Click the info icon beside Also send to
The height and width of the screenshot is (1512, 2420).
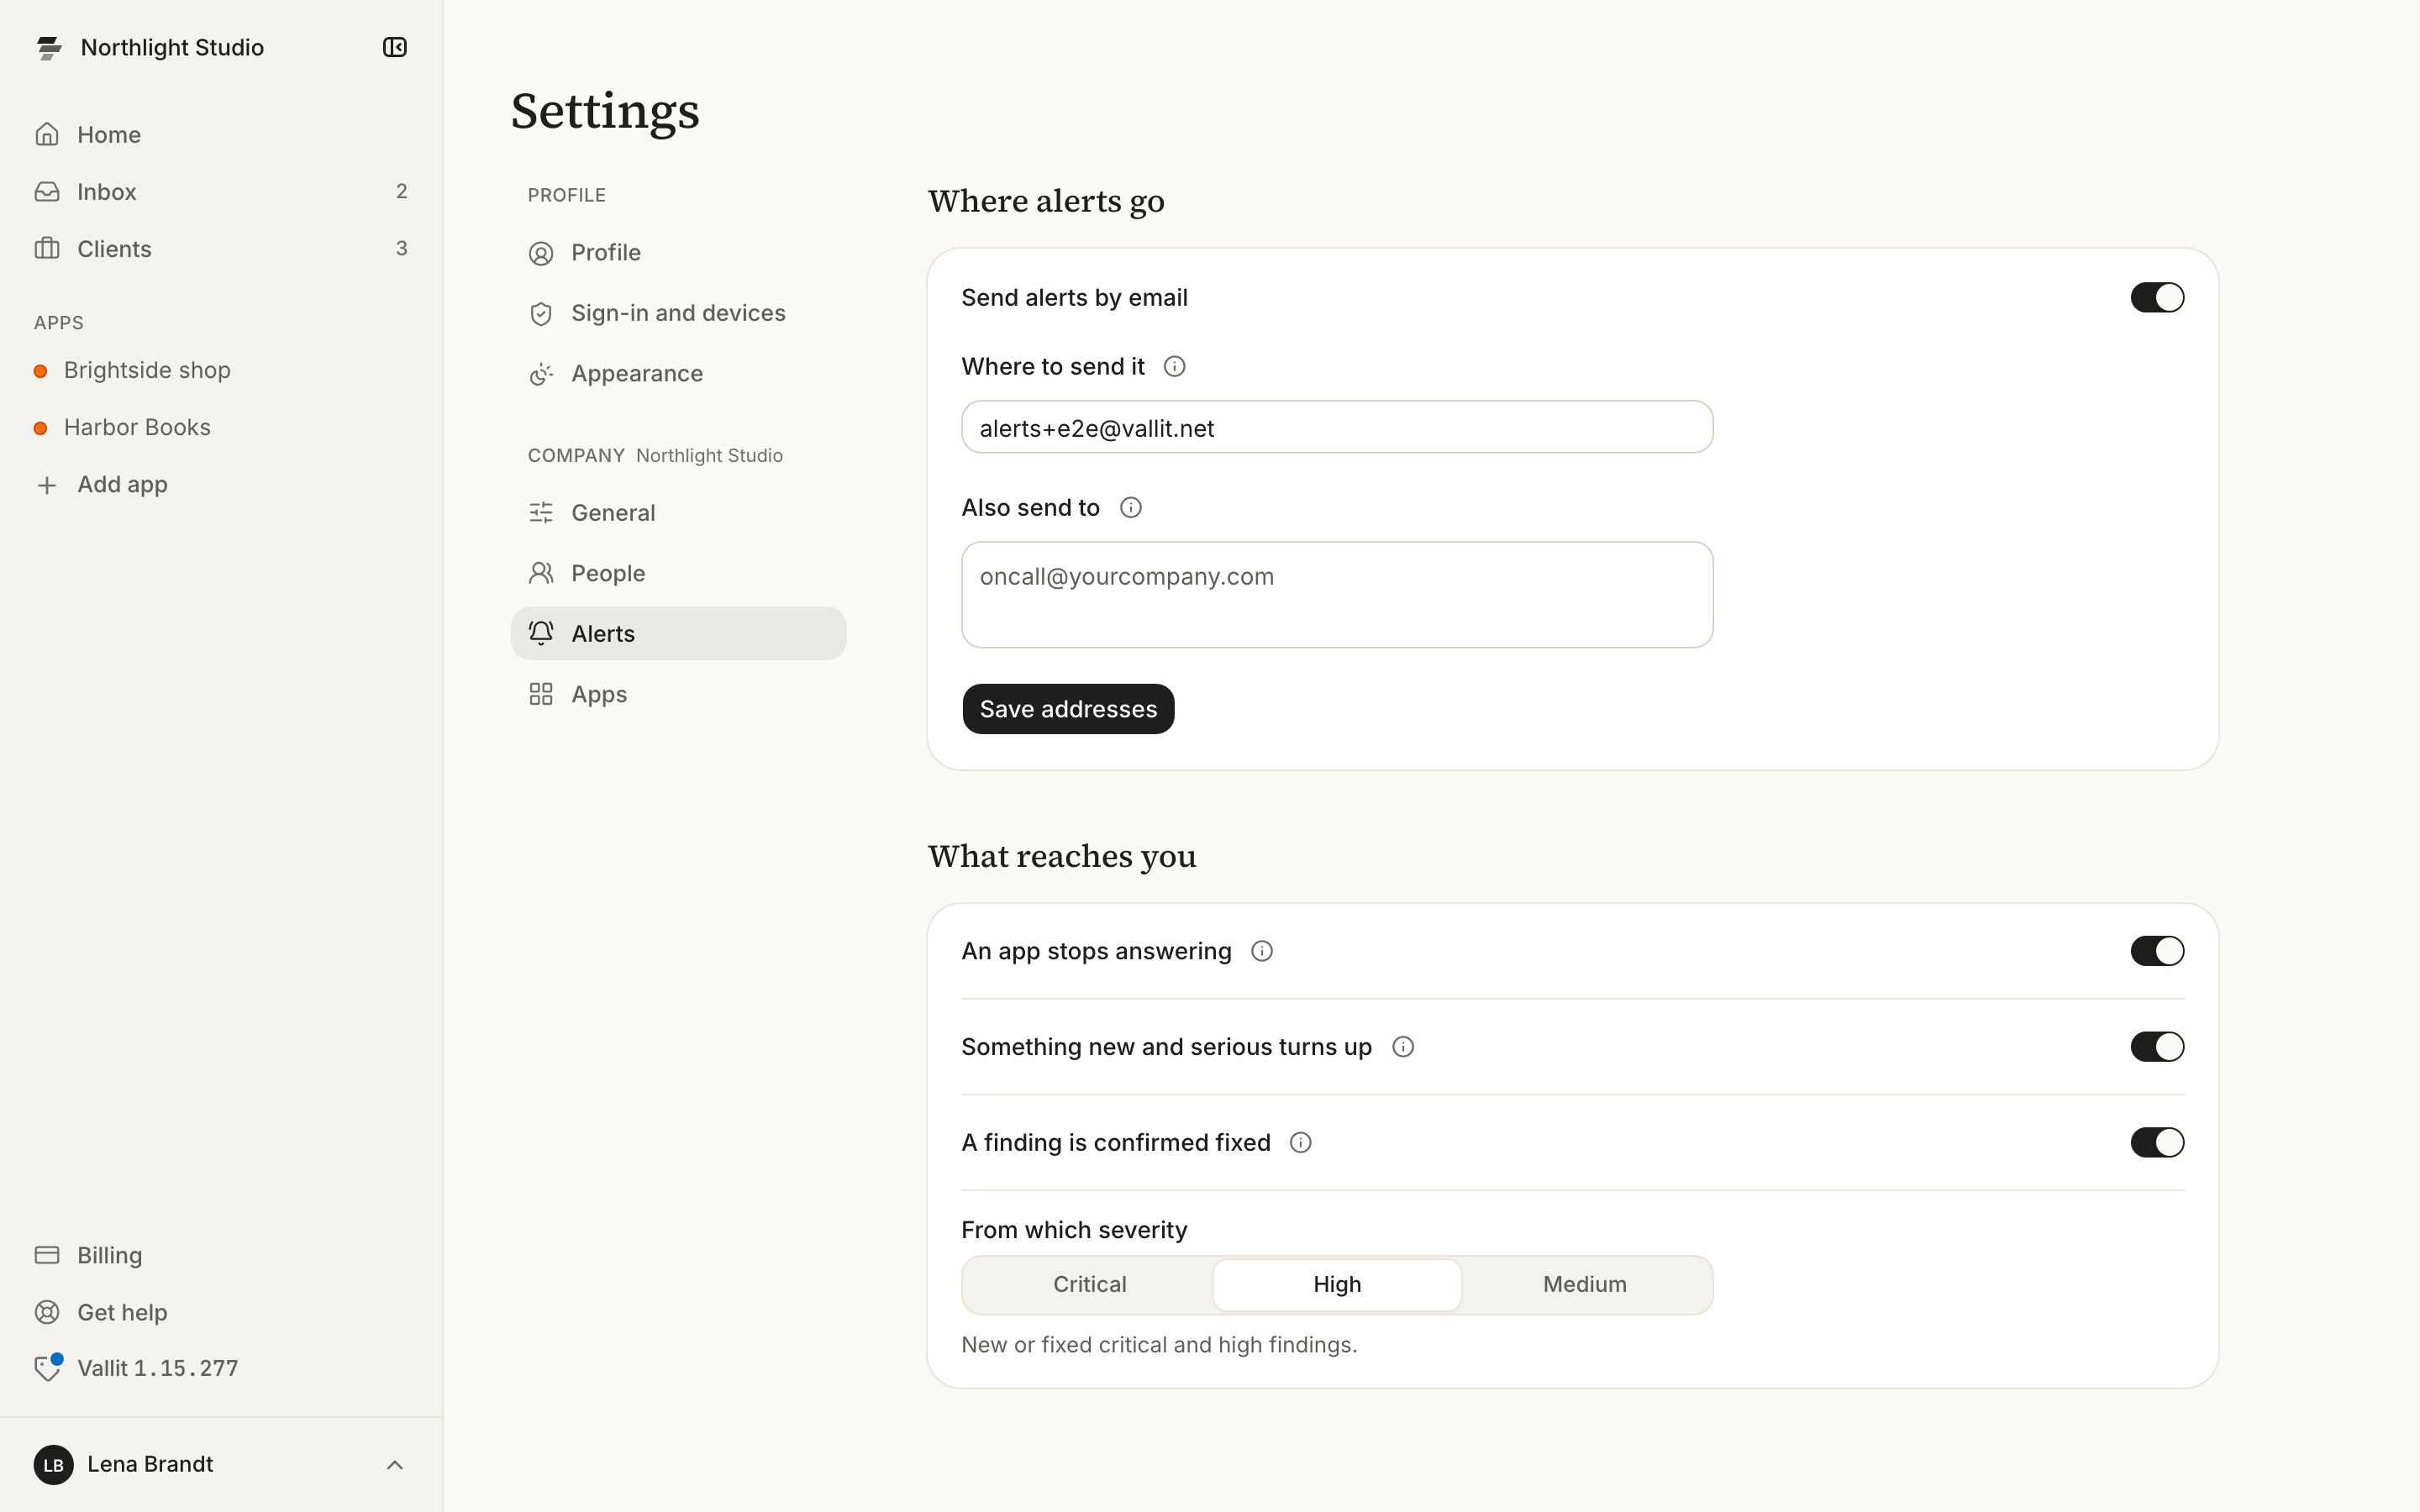point(1131,508)
